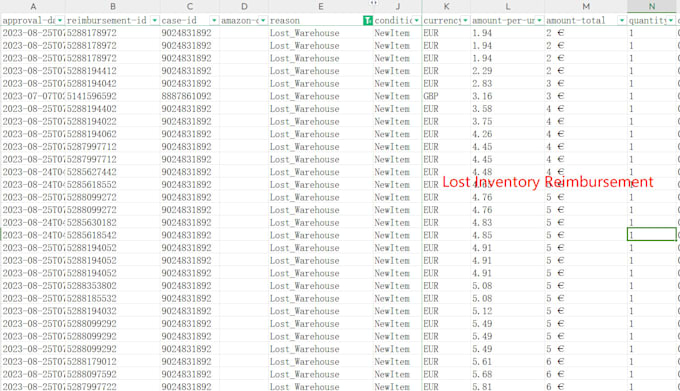680x391 pixels.
Task: Select cell with reimbursement-id 5285627442
Action: coord(113,172)
